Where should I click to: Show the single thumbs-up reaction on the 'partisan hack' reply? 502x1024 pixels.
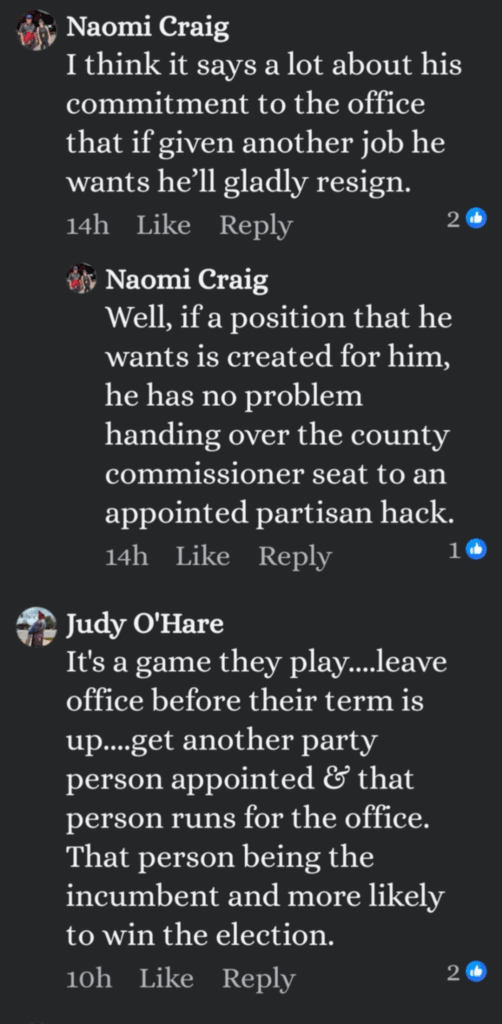coord(467,551)
